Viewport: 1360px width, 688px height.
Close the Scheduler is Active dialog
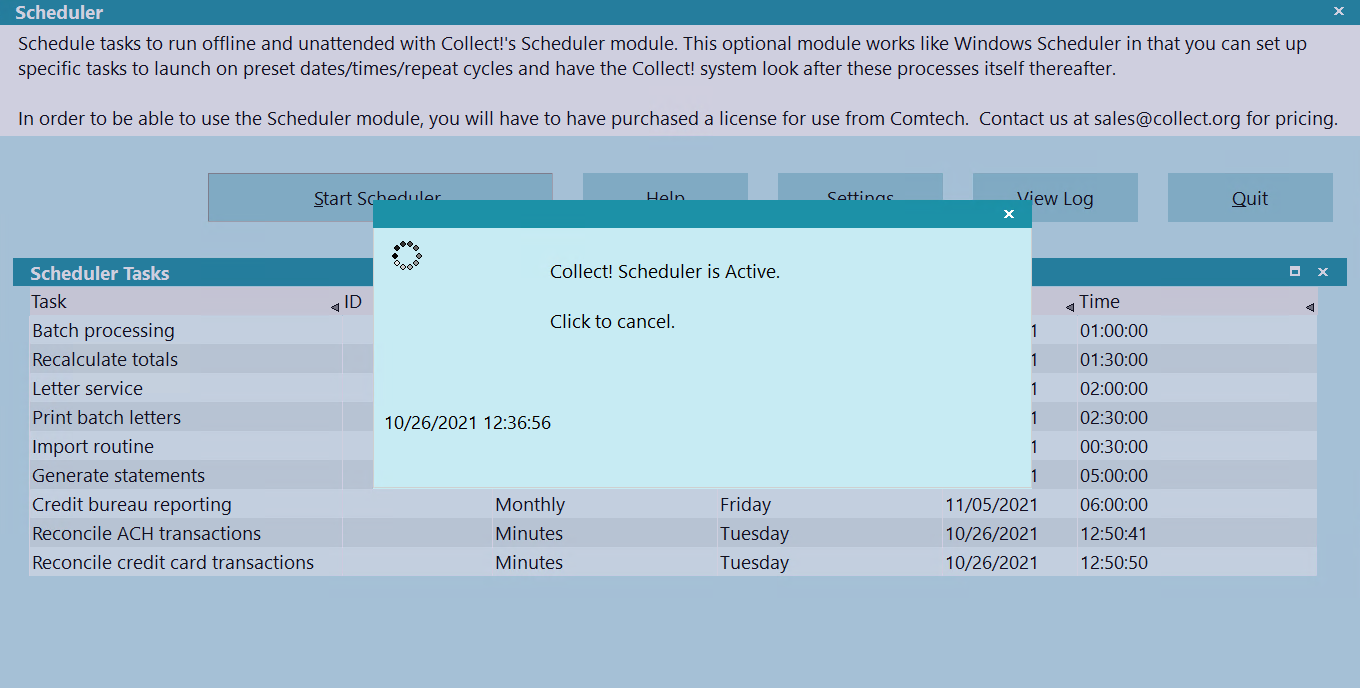[1009, 214]
